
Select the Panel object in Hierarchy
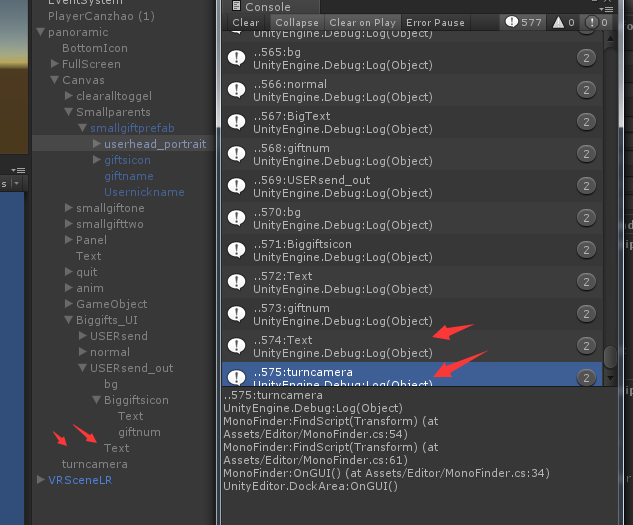pos(91,240)
